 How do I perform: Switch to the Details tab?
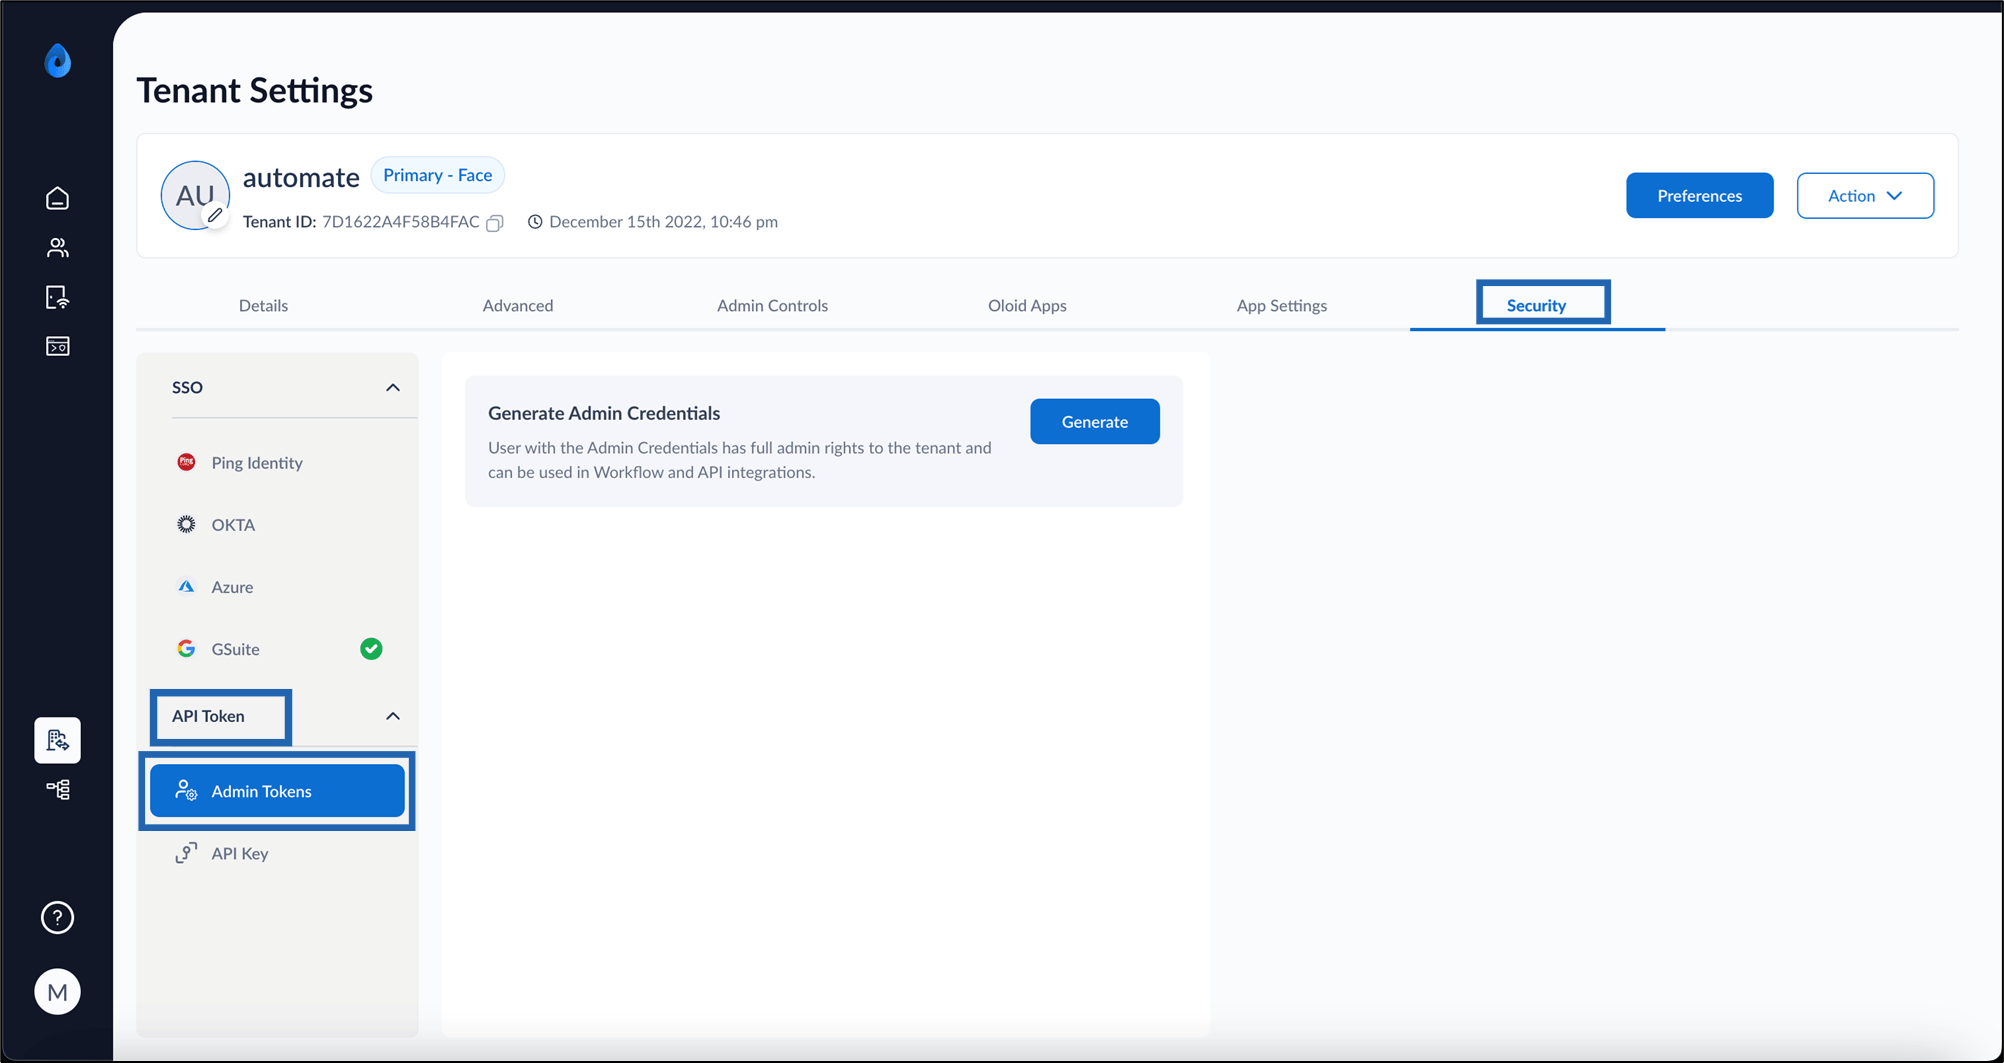coord(263,305)
